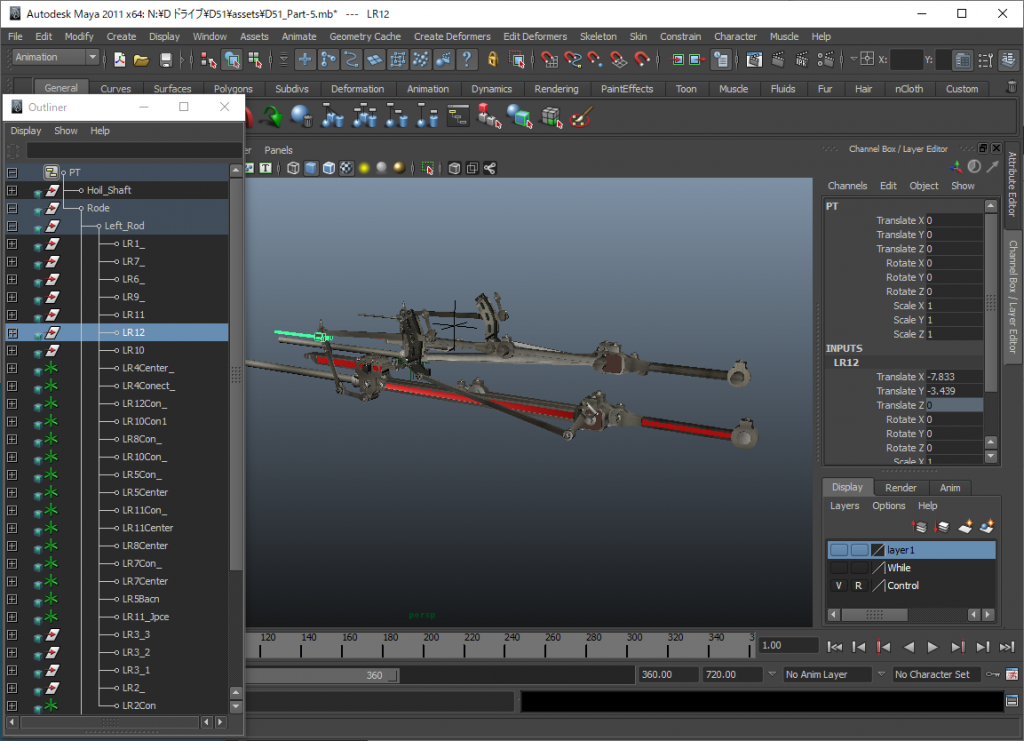Collapse the PT node in Outliner
The image size is (1024, 741).
pyautogui.click(x=12, y=173)
